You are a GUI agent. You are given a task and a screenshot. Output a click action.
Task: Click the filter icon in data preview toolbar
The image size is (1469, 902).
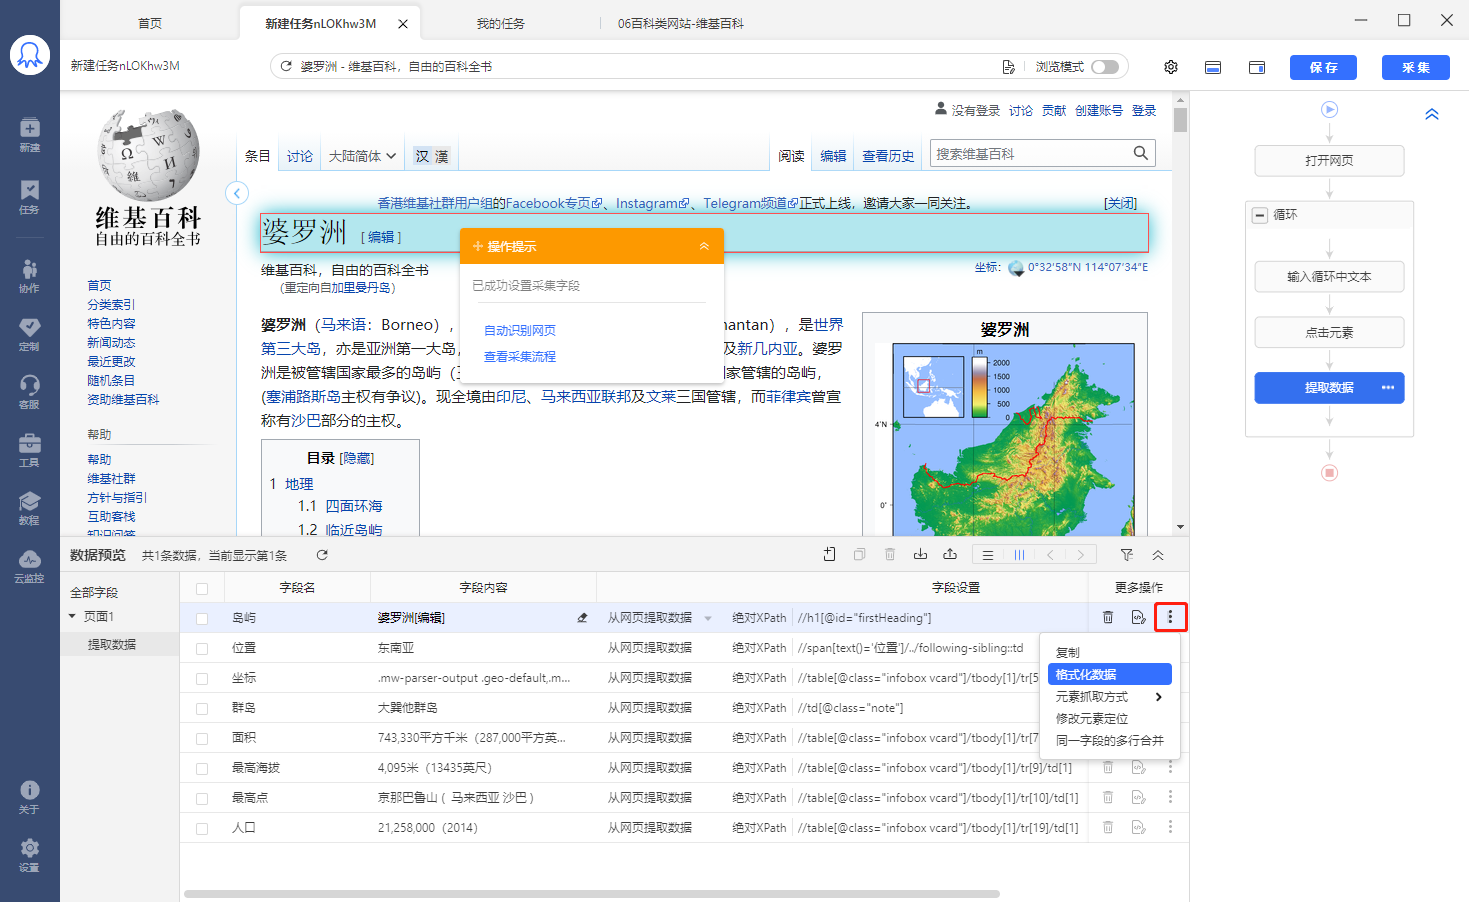(1127, 555)
